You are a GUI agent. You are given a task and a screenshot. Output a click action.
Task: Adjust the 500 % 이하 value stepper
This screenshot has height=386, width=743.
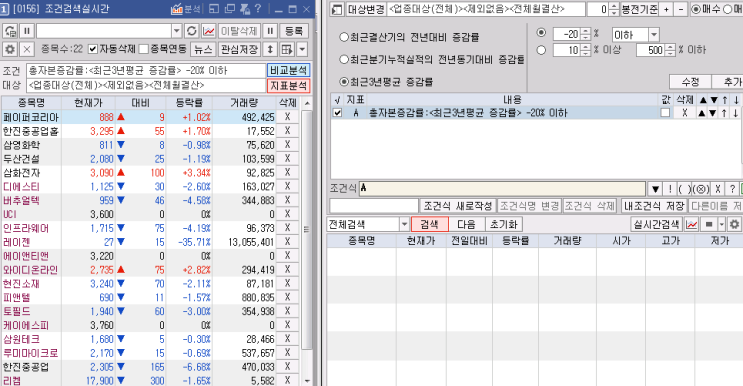(670, 50)
